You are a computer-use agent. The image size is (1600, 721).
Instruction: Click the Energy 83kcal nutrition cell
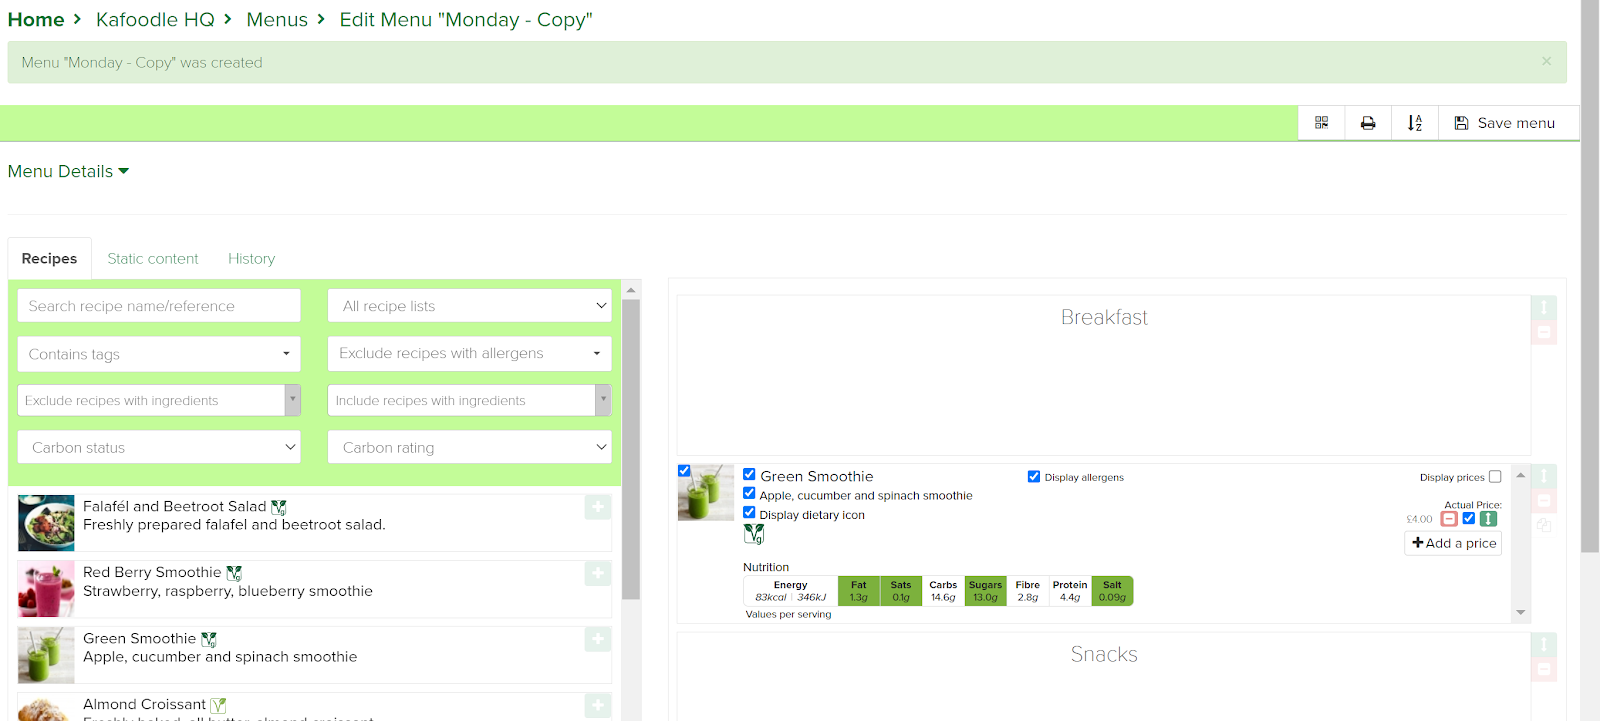click(x=790, y=591)
